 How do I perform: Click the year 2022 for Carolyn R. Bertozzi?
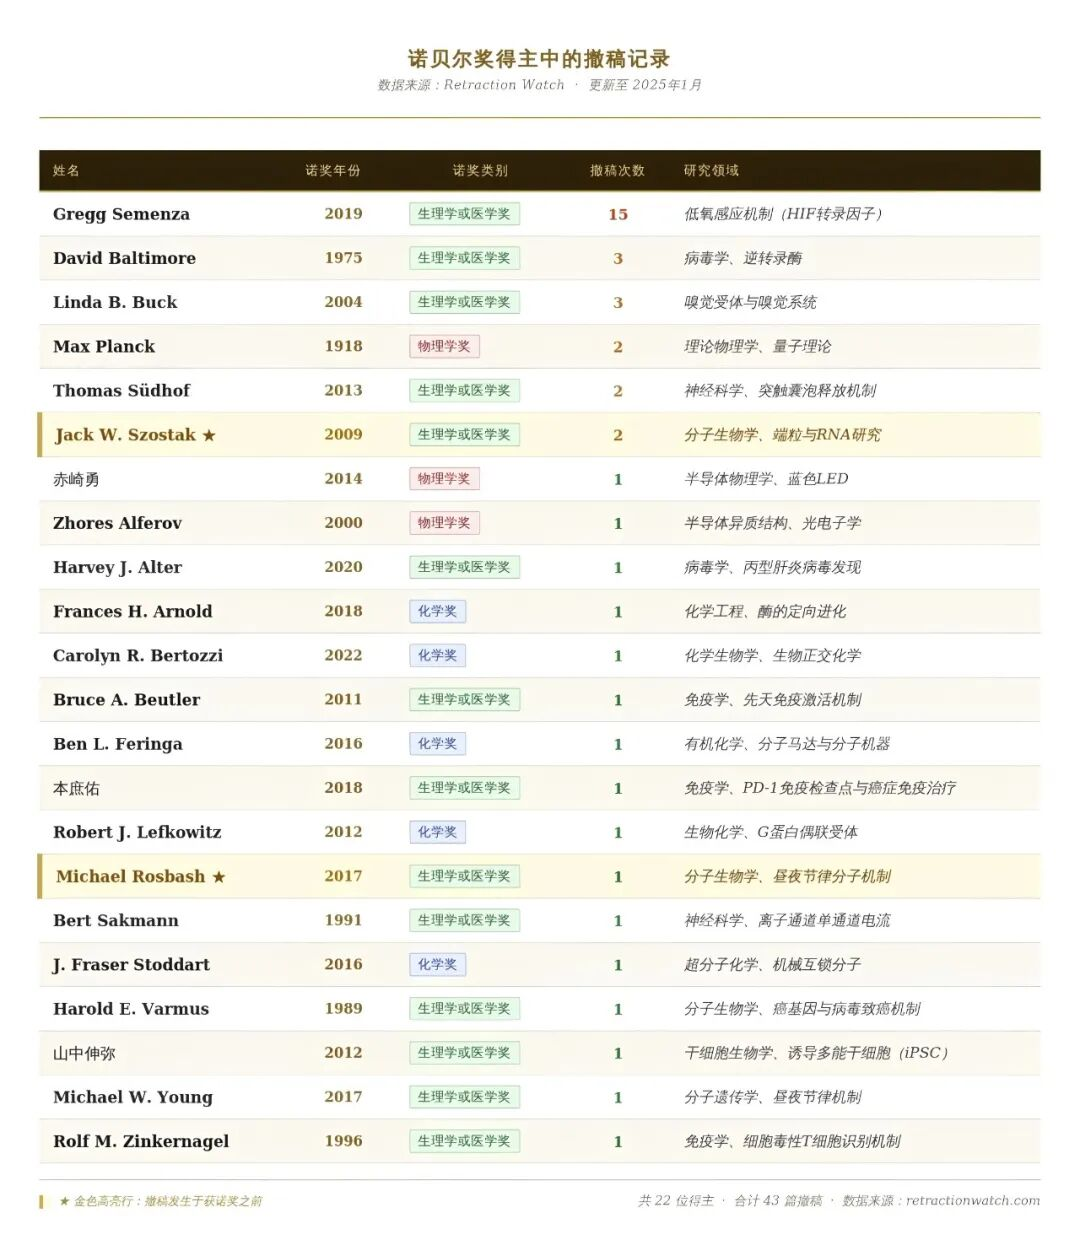(x=343, y=656)
